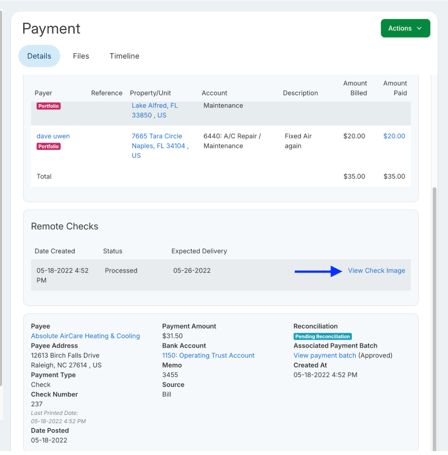Click the Pending Reconciliation badge

(322, 336)
